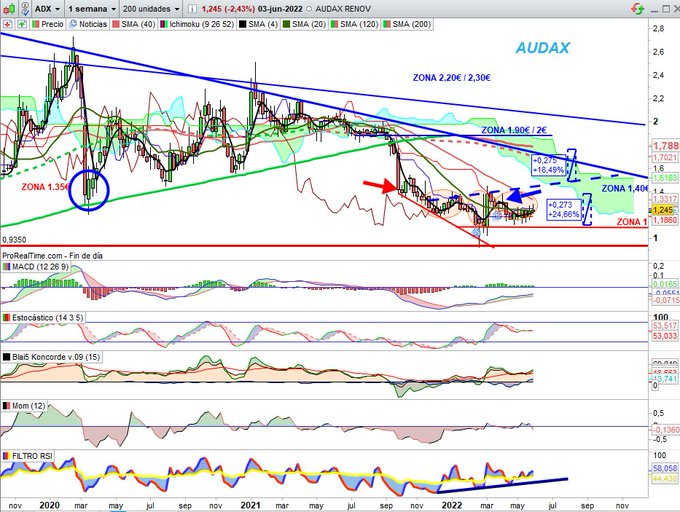The height and width of the screenshot is (512, 680).
Task: Open the Mom (12) panel label
Action: tap(24, 406)
